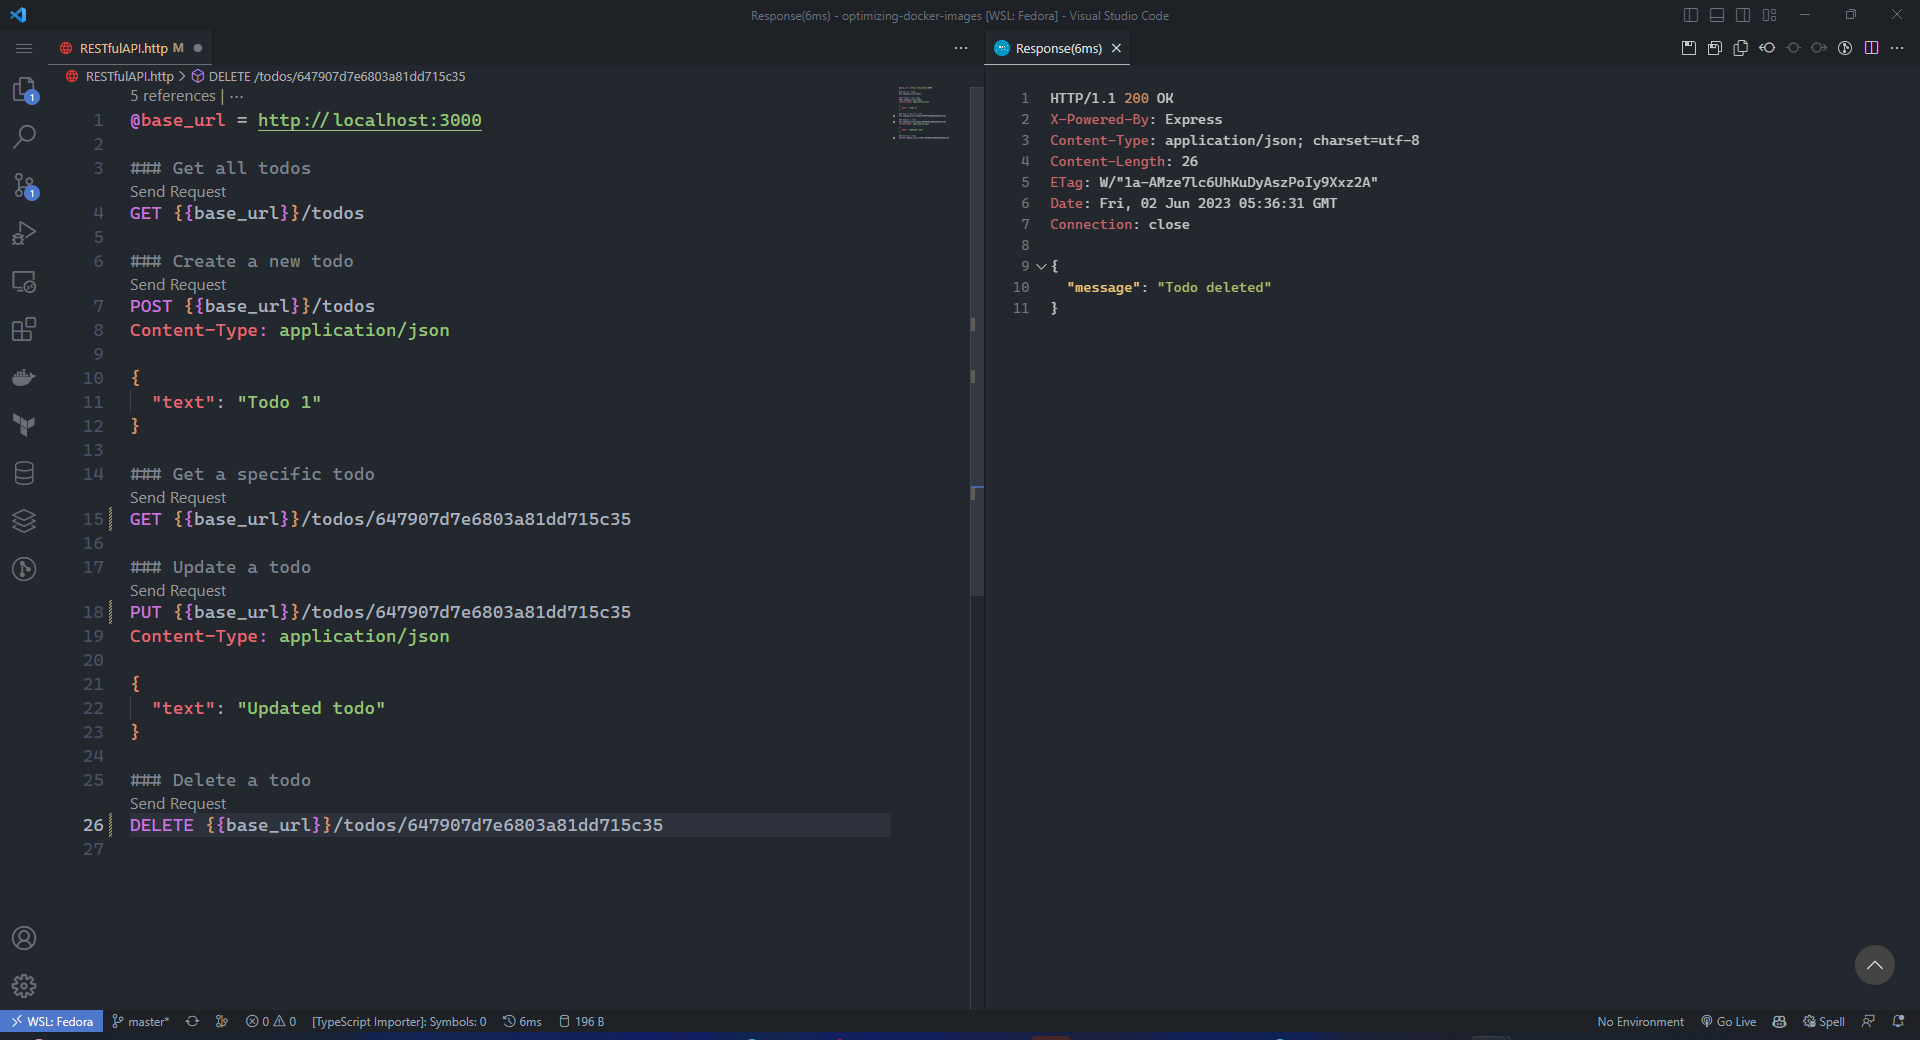Open the Docker view in activity bar
The height and width of the screenshot is (1040, 1920).
24,378
